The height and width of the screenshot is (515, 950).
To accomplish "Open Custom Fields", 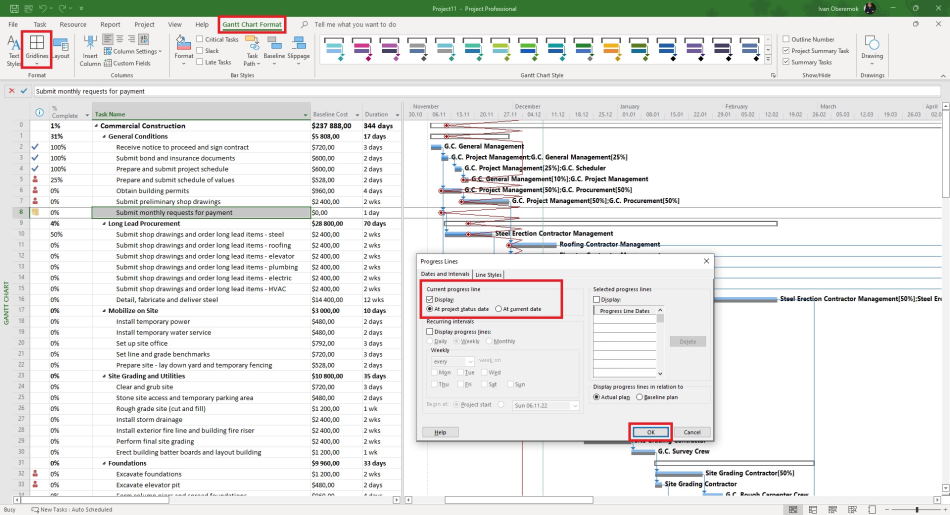I will 127,63.
